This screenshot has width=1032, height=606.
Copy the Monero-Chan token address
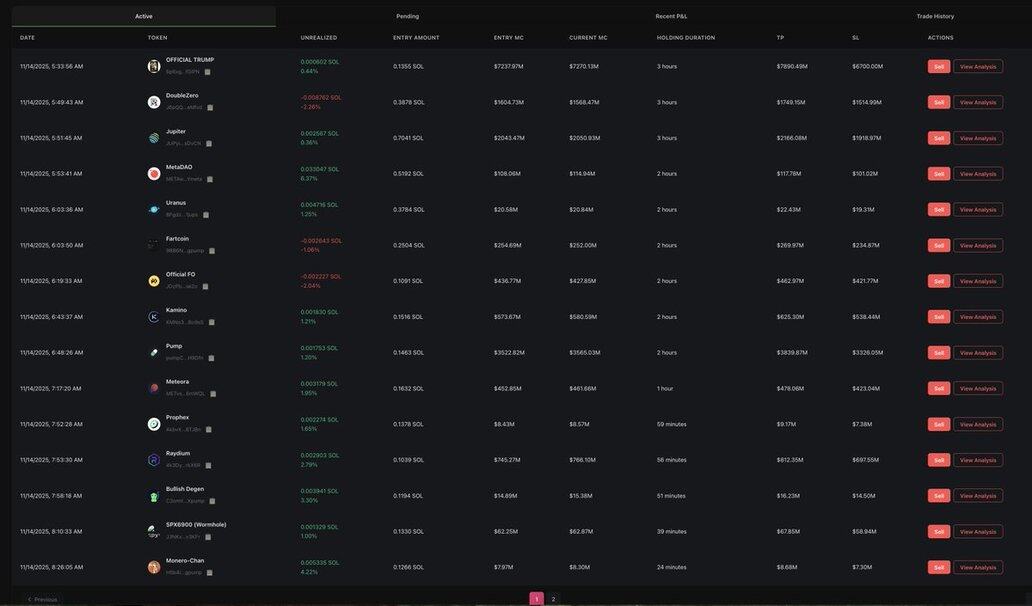[x=209, y=573]
